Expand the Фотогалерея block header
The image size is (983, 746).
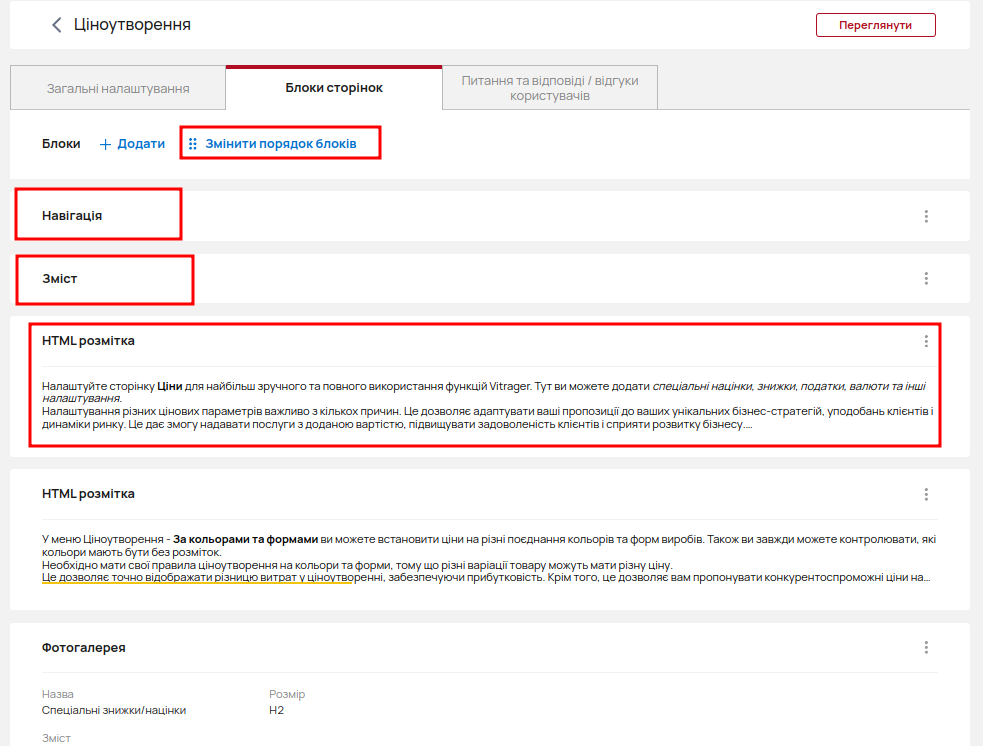tap(84, 648)
